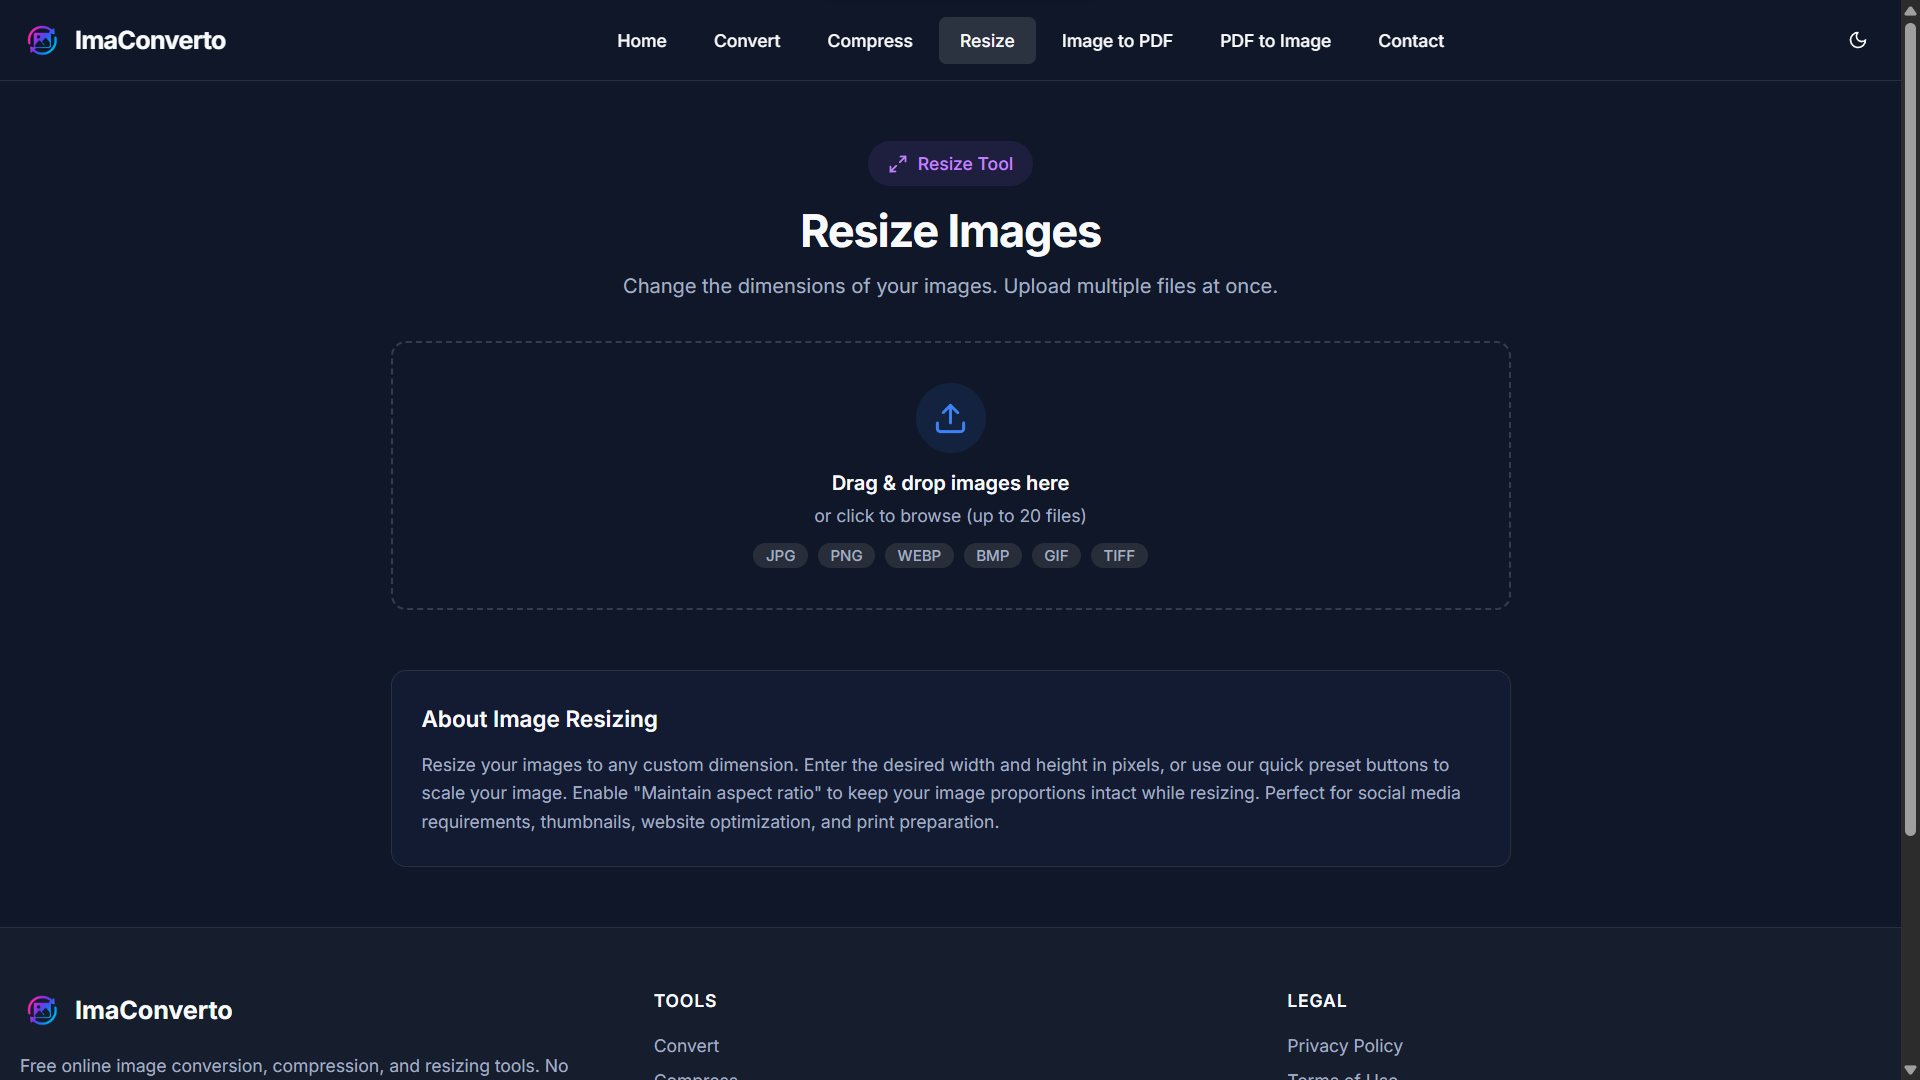1920x1080 pixels.
Task: Open the Contact page
Action: click(x=1410, y=40)
